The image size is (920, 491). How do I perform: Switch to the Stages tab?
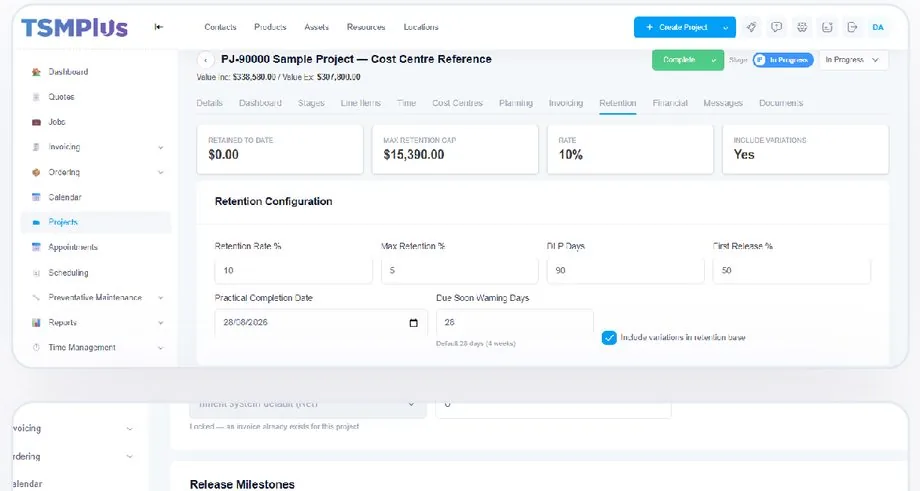point(311,103)
